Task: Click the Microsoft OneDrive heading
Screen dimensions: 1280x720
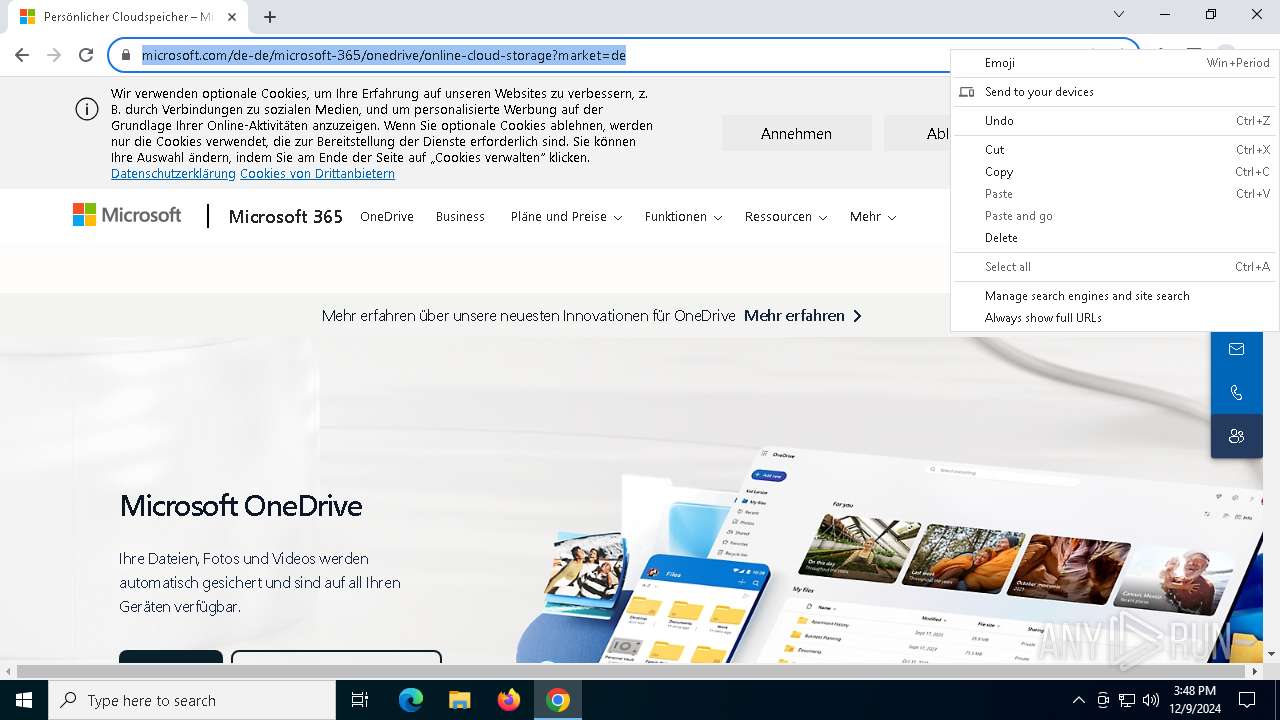Action: 241,505
